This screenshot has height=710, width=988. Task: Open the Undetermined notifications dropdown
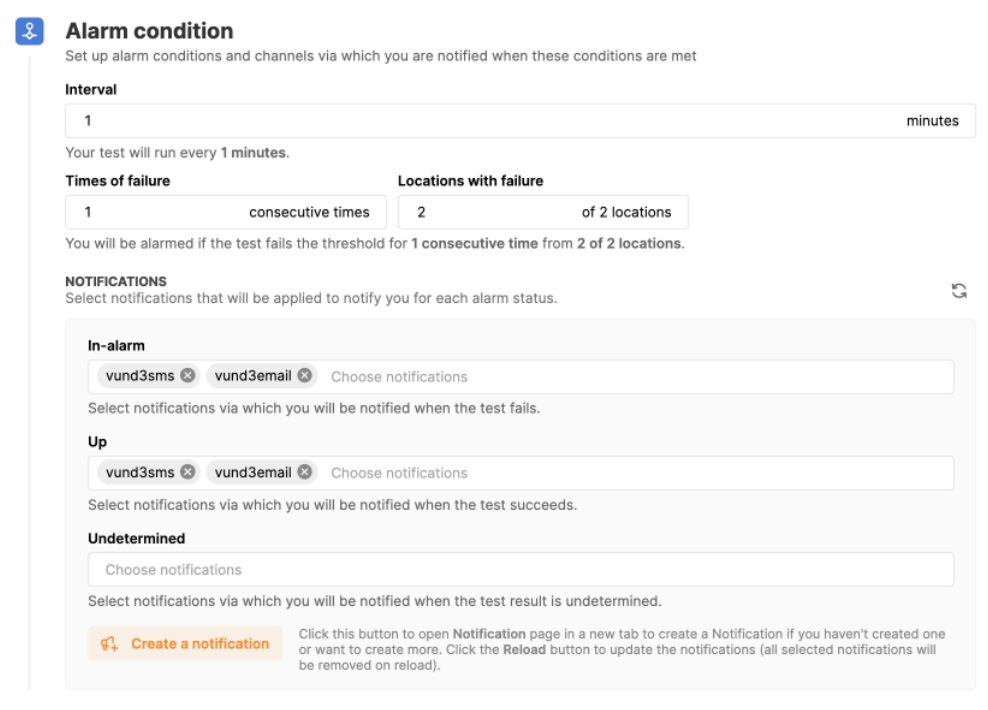pyautogui.click(x=520, y=570)
